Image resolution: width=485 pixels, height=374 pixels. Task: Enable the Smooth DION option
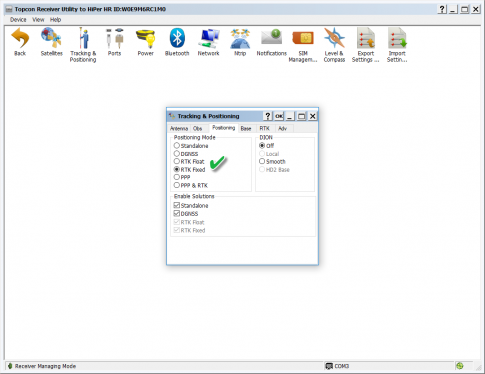coord(262,161)
